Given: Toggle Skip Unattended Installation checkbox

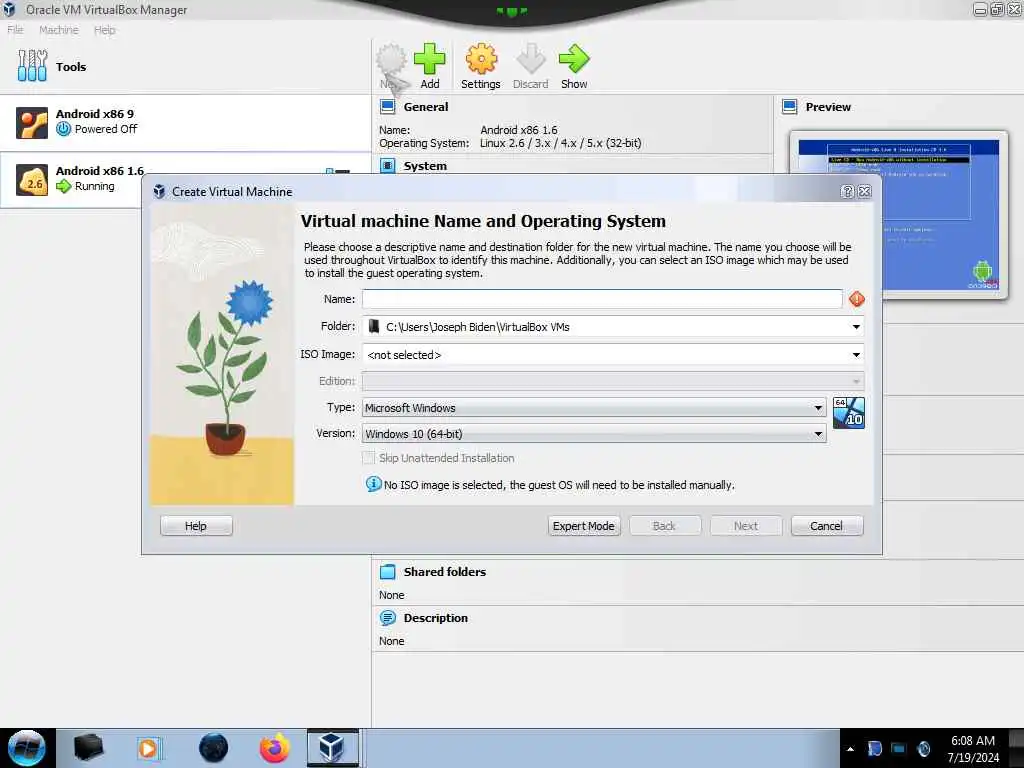Looking at the screenshot, I should coord(369,458).
